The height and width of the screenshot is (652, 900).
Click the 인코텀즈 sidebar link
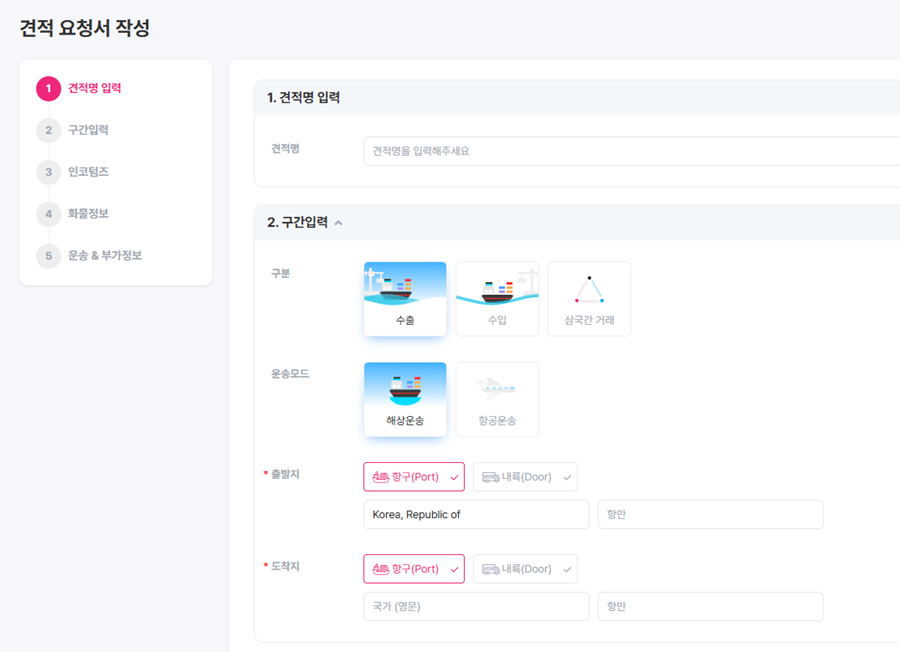point(88,172)
